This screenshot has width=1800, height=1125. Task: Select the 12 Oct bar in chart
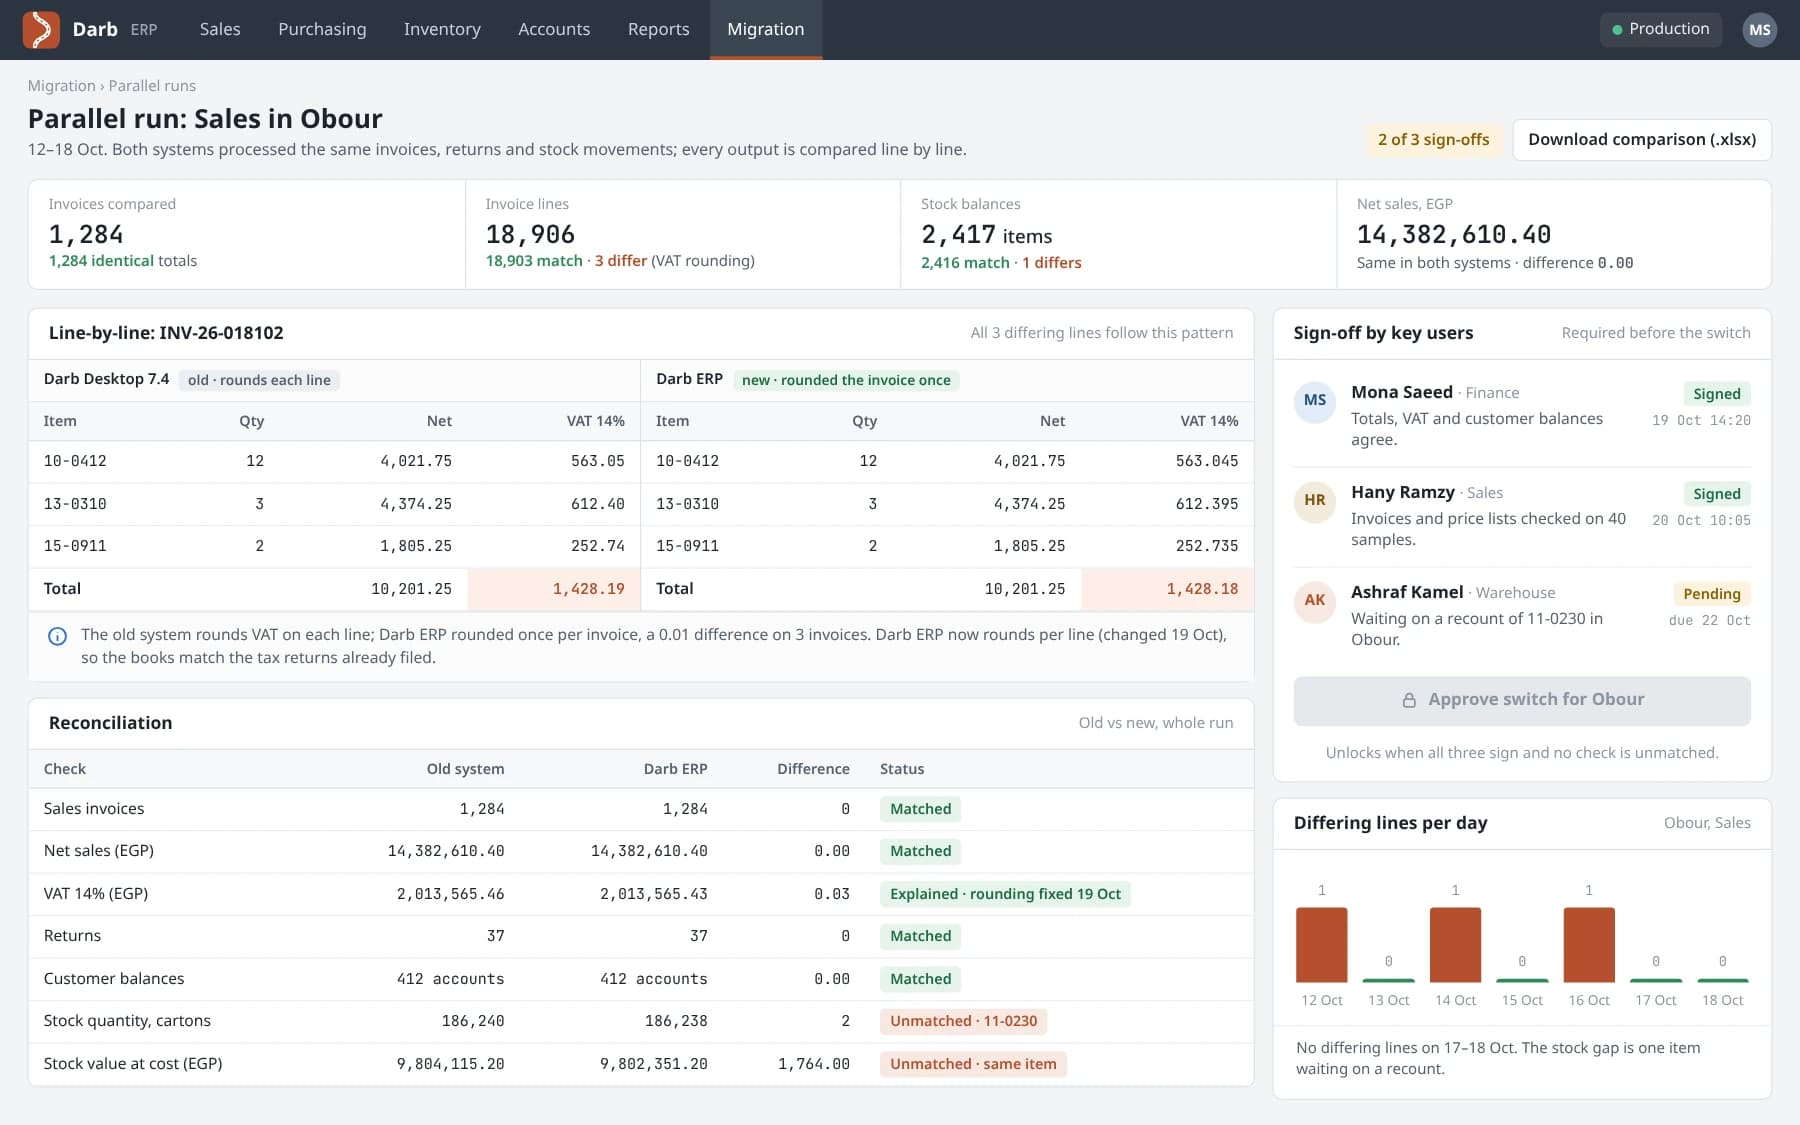point(1321,944)
